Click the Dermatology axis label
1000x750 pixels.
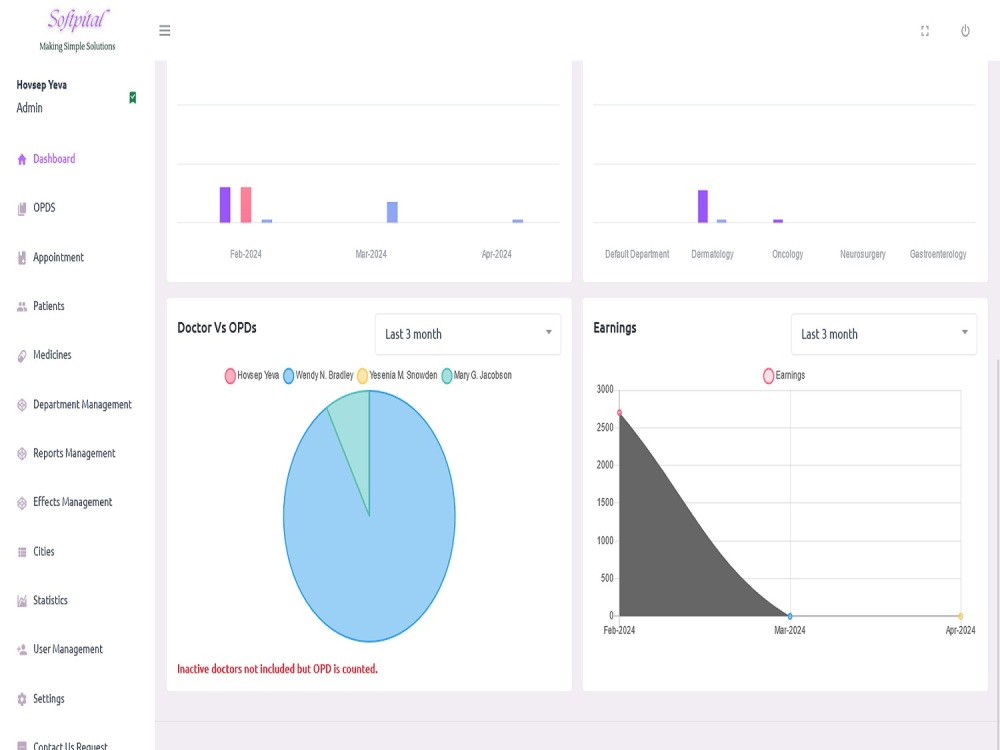tap(712, 254)
